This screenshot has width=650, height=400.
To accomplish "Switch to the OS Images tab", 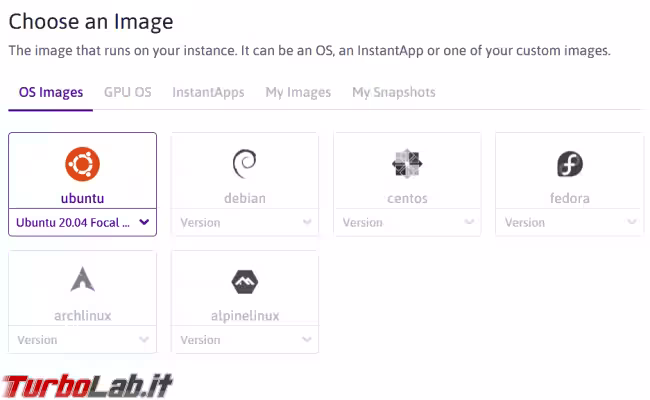I will tap(51, 93).
